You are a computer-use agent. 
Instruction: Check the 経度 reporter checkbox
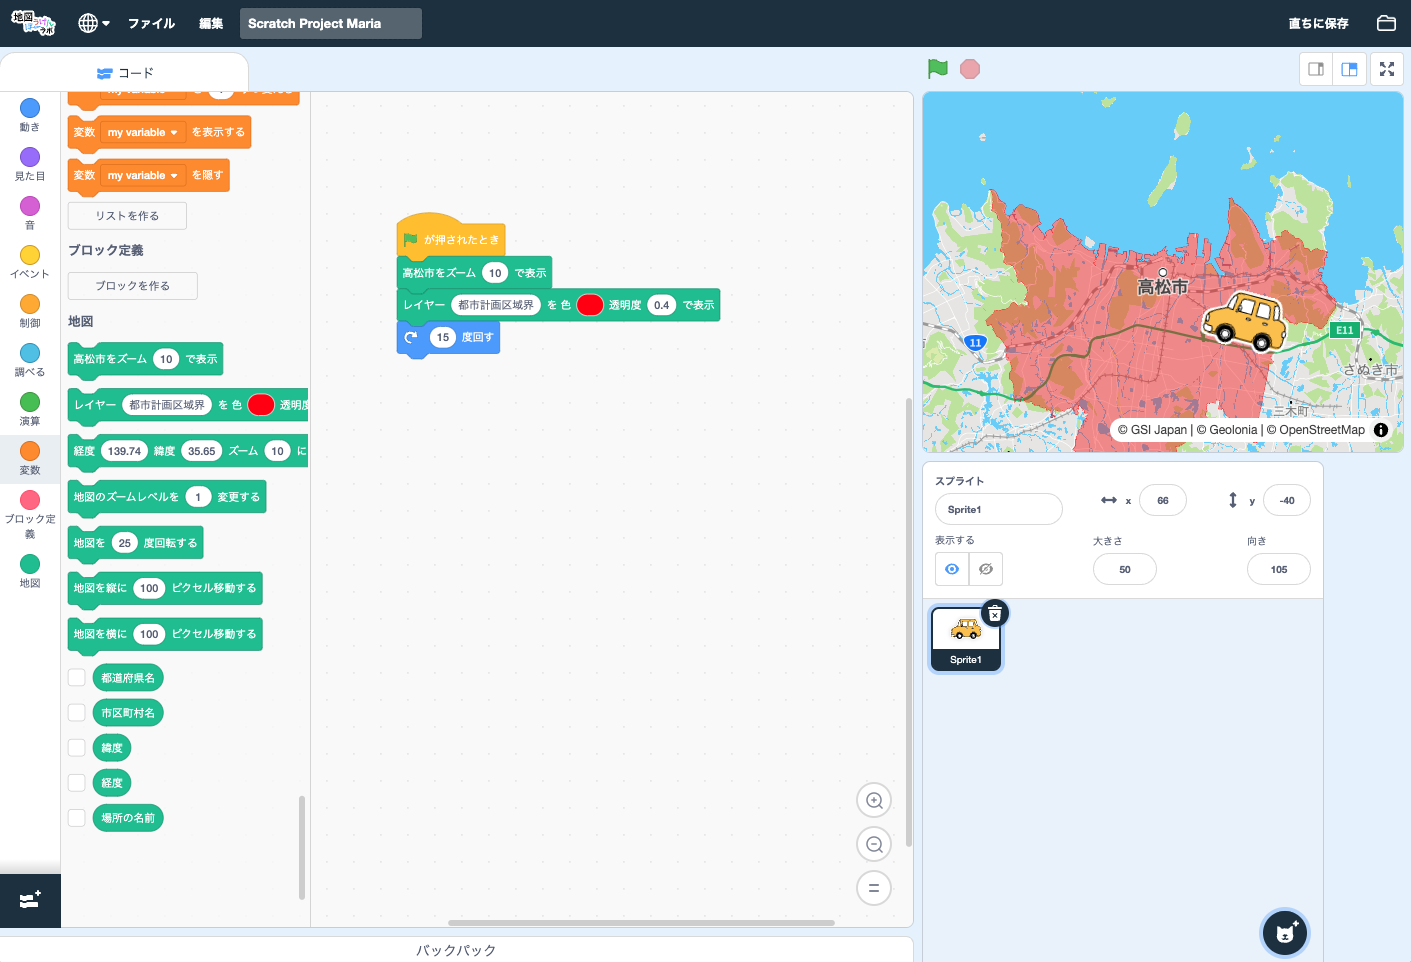point(77,782)
